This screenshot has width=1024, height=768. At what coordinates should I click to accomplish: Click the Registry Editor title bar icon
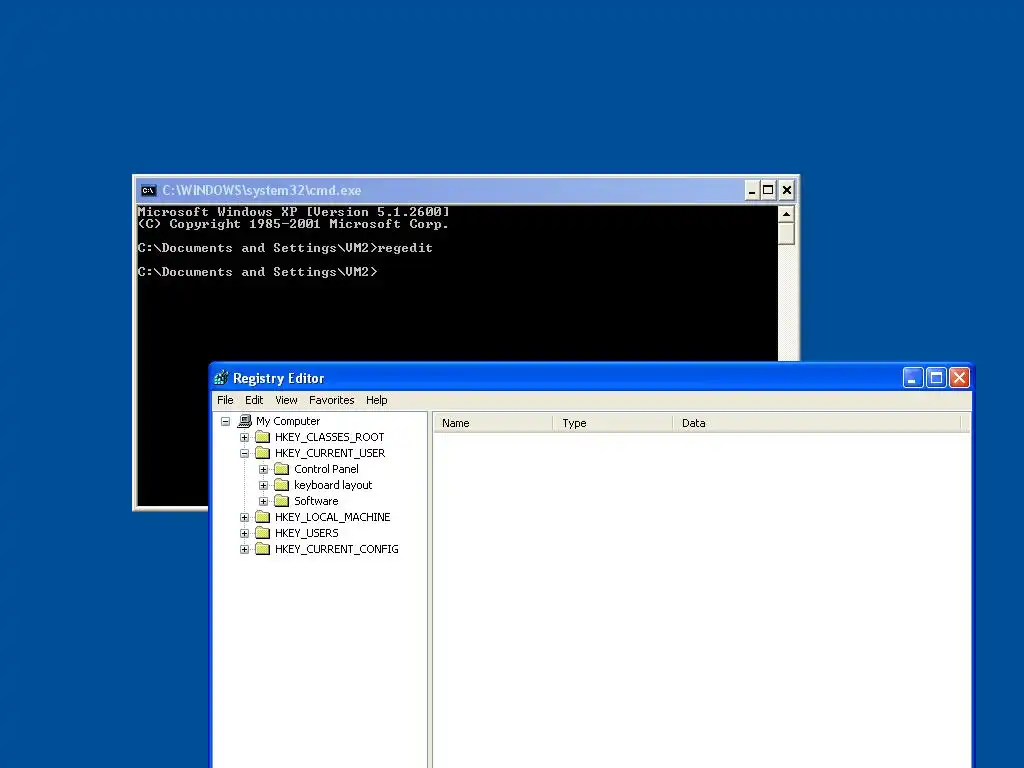coord(221,378)
